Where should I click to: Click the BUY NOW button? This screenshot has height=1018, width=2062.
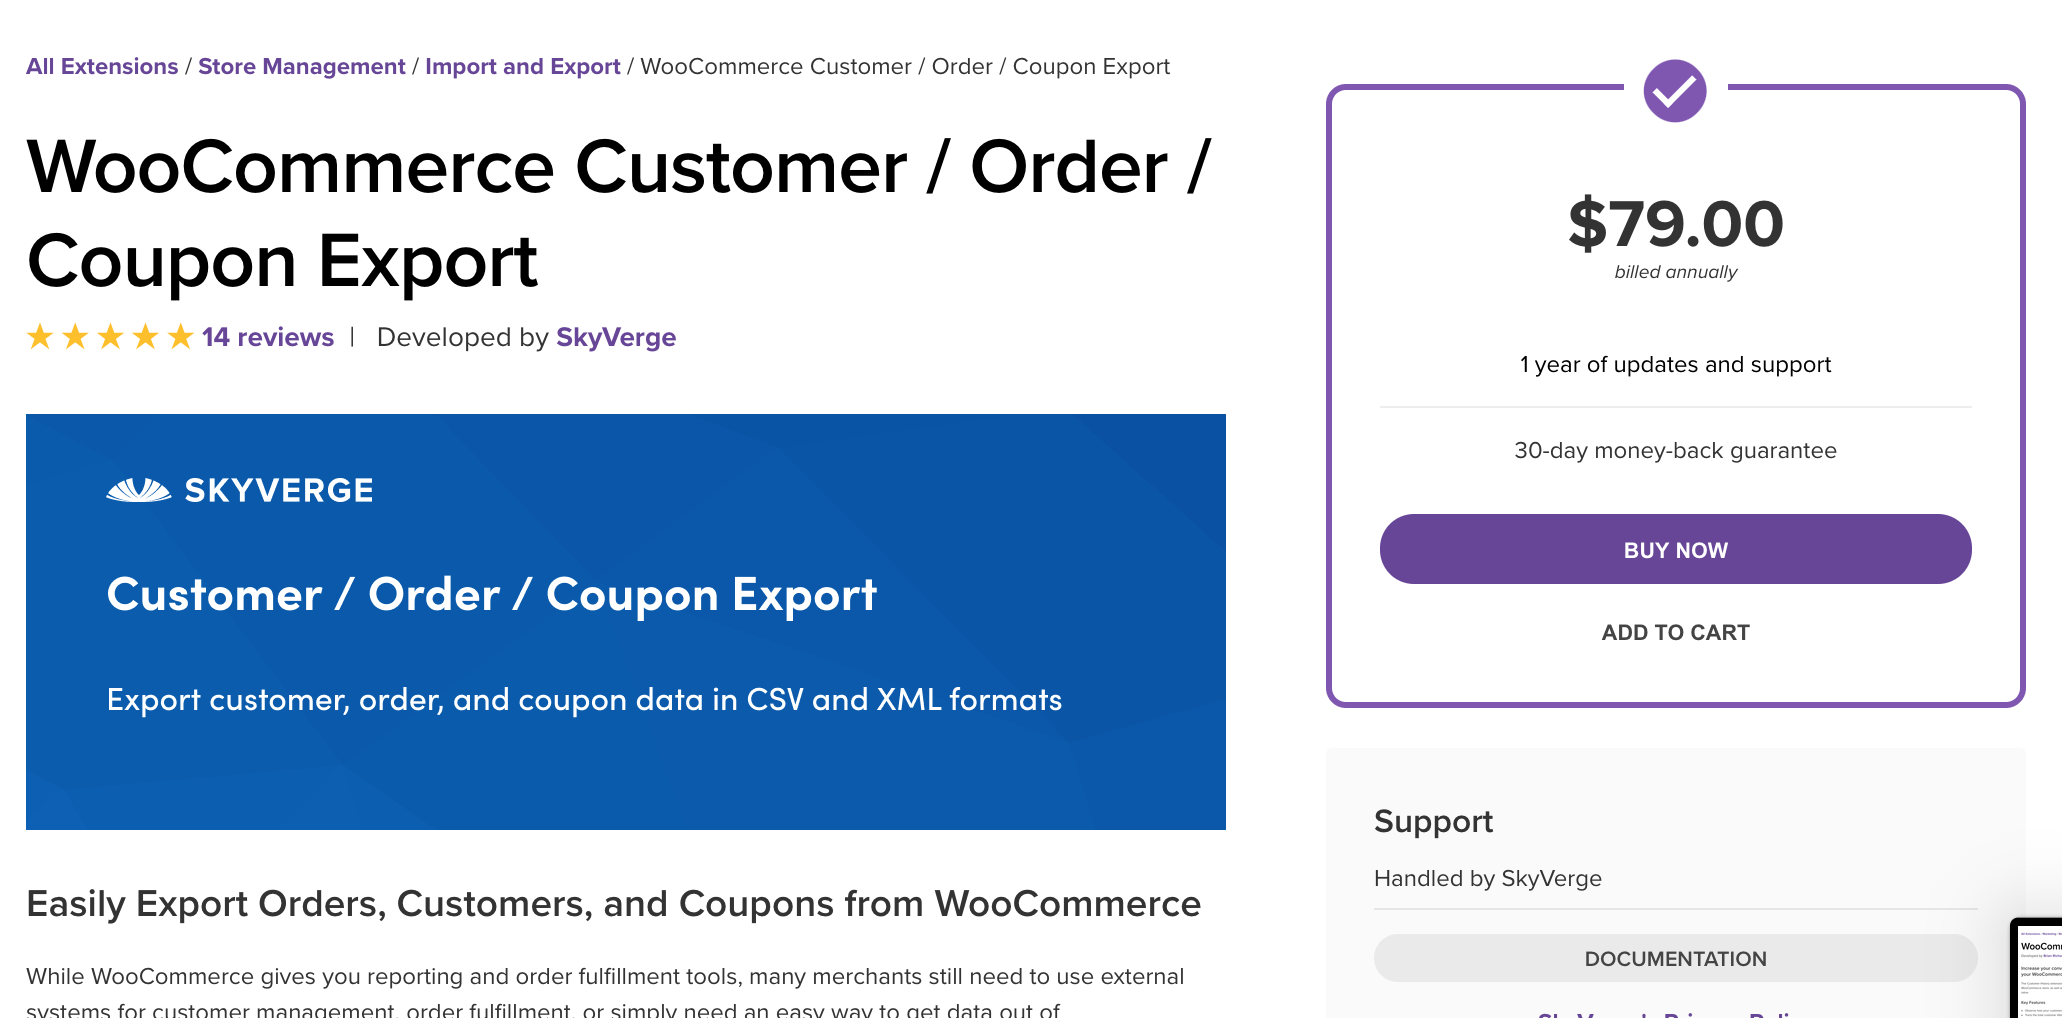coord(1675,549)
